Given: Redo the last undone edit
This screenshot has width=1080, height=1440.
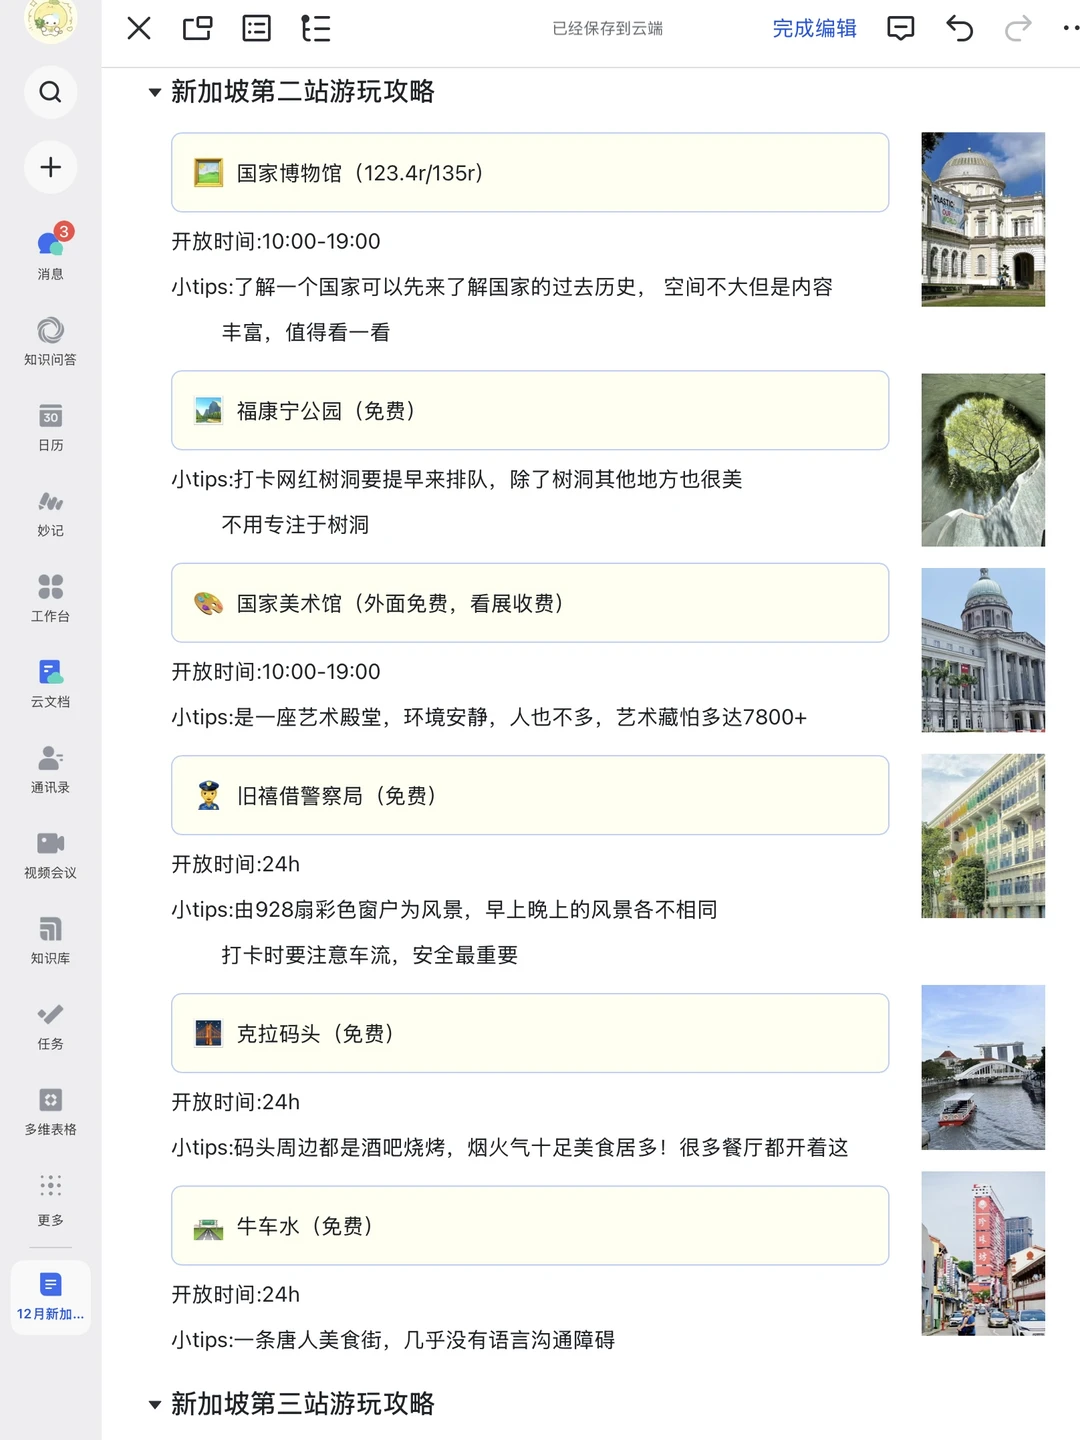Looking at the screenshot, I should pyautogui.click(x=1018, y=28).
